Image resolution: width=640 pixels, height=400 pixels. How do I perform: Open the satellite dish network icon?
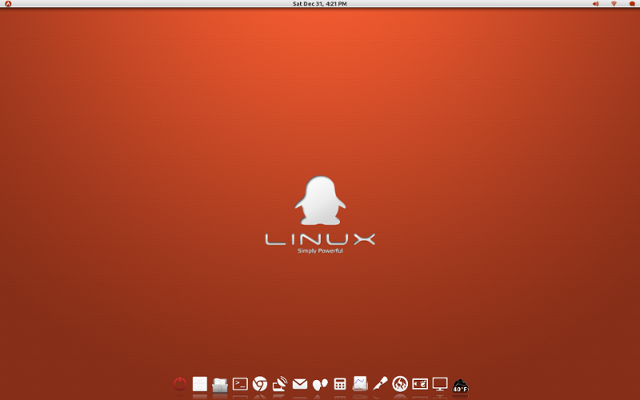tap(280, 384)
